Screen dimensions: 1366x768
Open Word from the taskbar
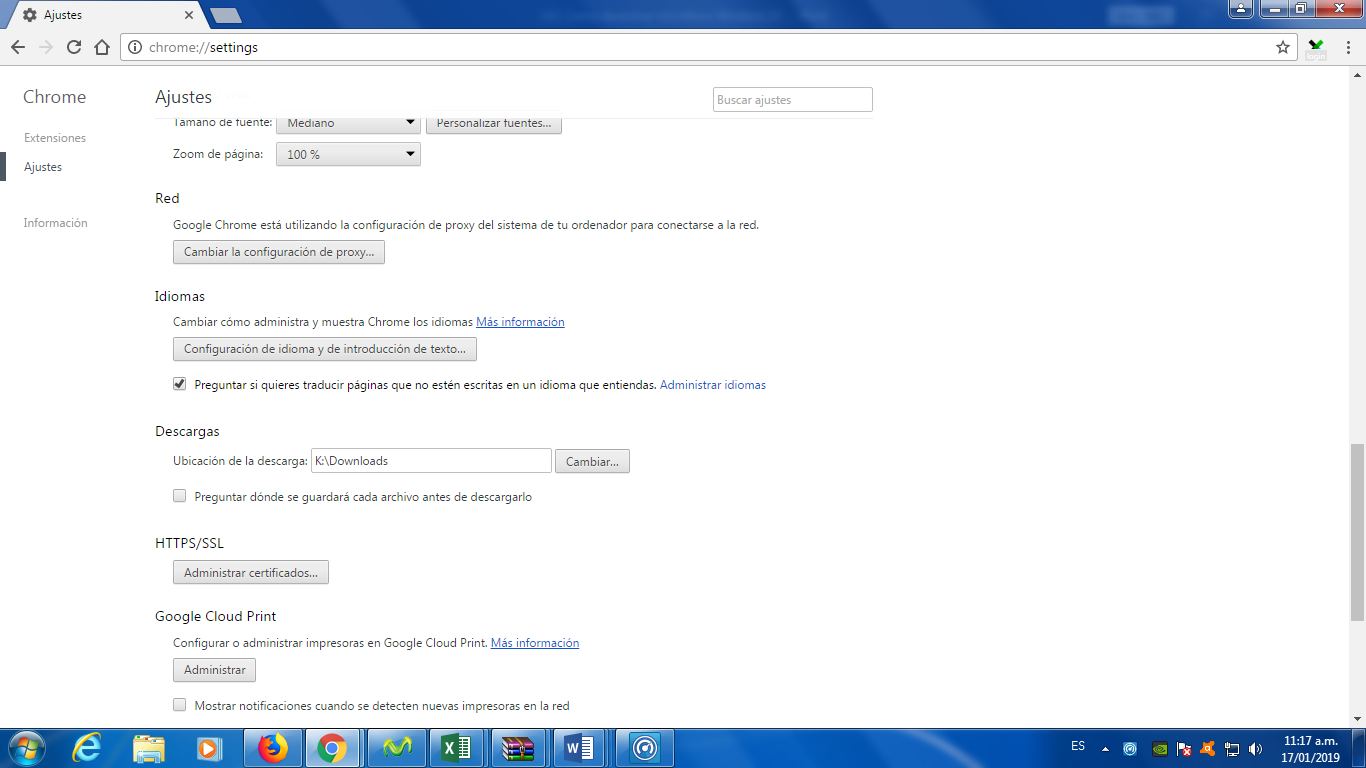[581, 748]
